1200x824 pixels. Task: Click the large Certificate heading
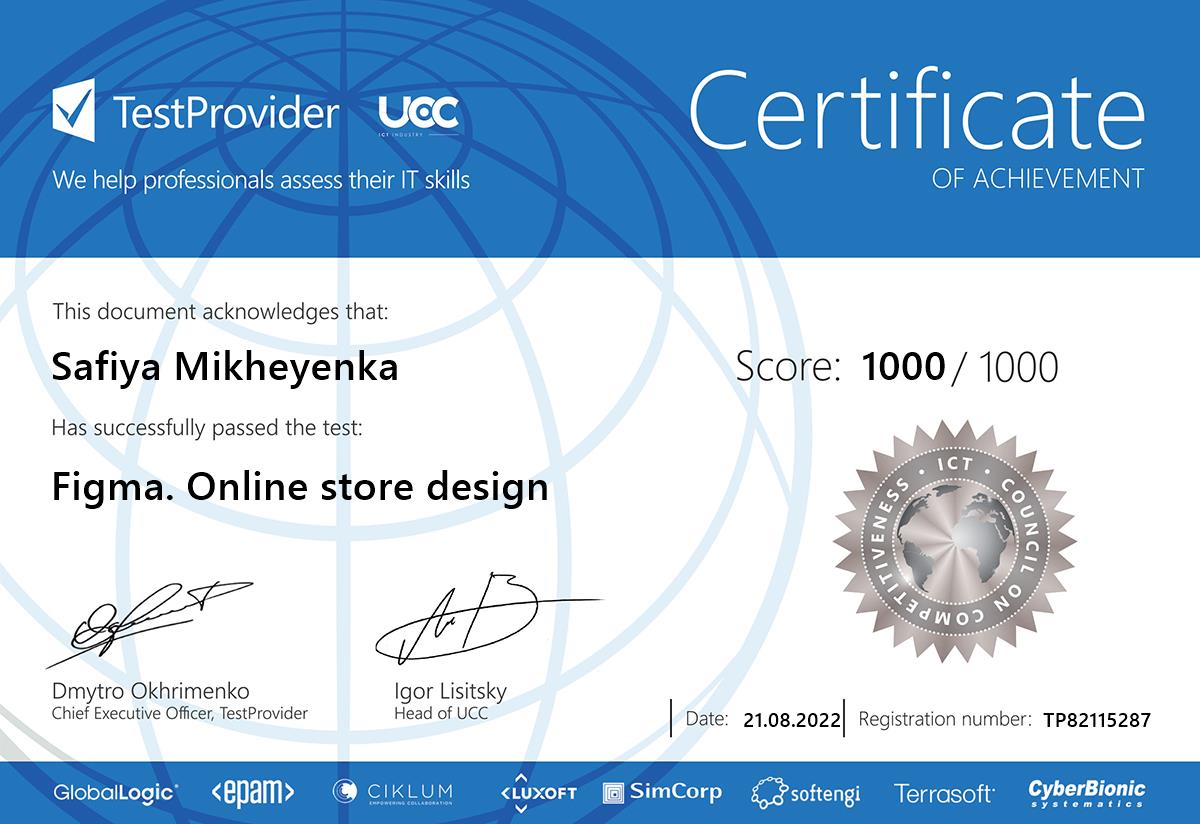(916, 112)
